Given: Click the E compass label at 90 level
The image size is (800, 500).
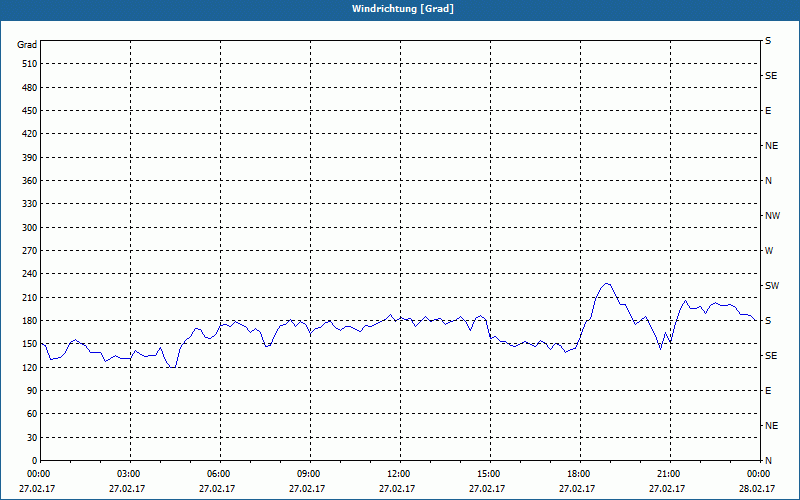Looking at the screenshot, I should tap(768, 391).
